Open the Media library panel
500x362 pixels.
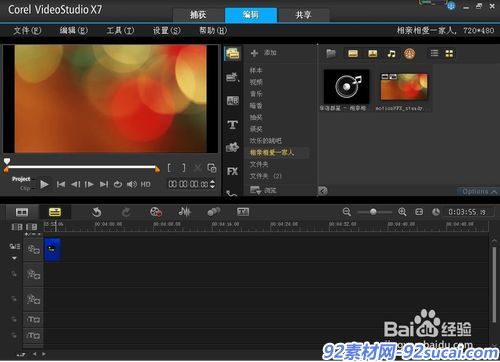pyautogui.click(x=232, y=53)
